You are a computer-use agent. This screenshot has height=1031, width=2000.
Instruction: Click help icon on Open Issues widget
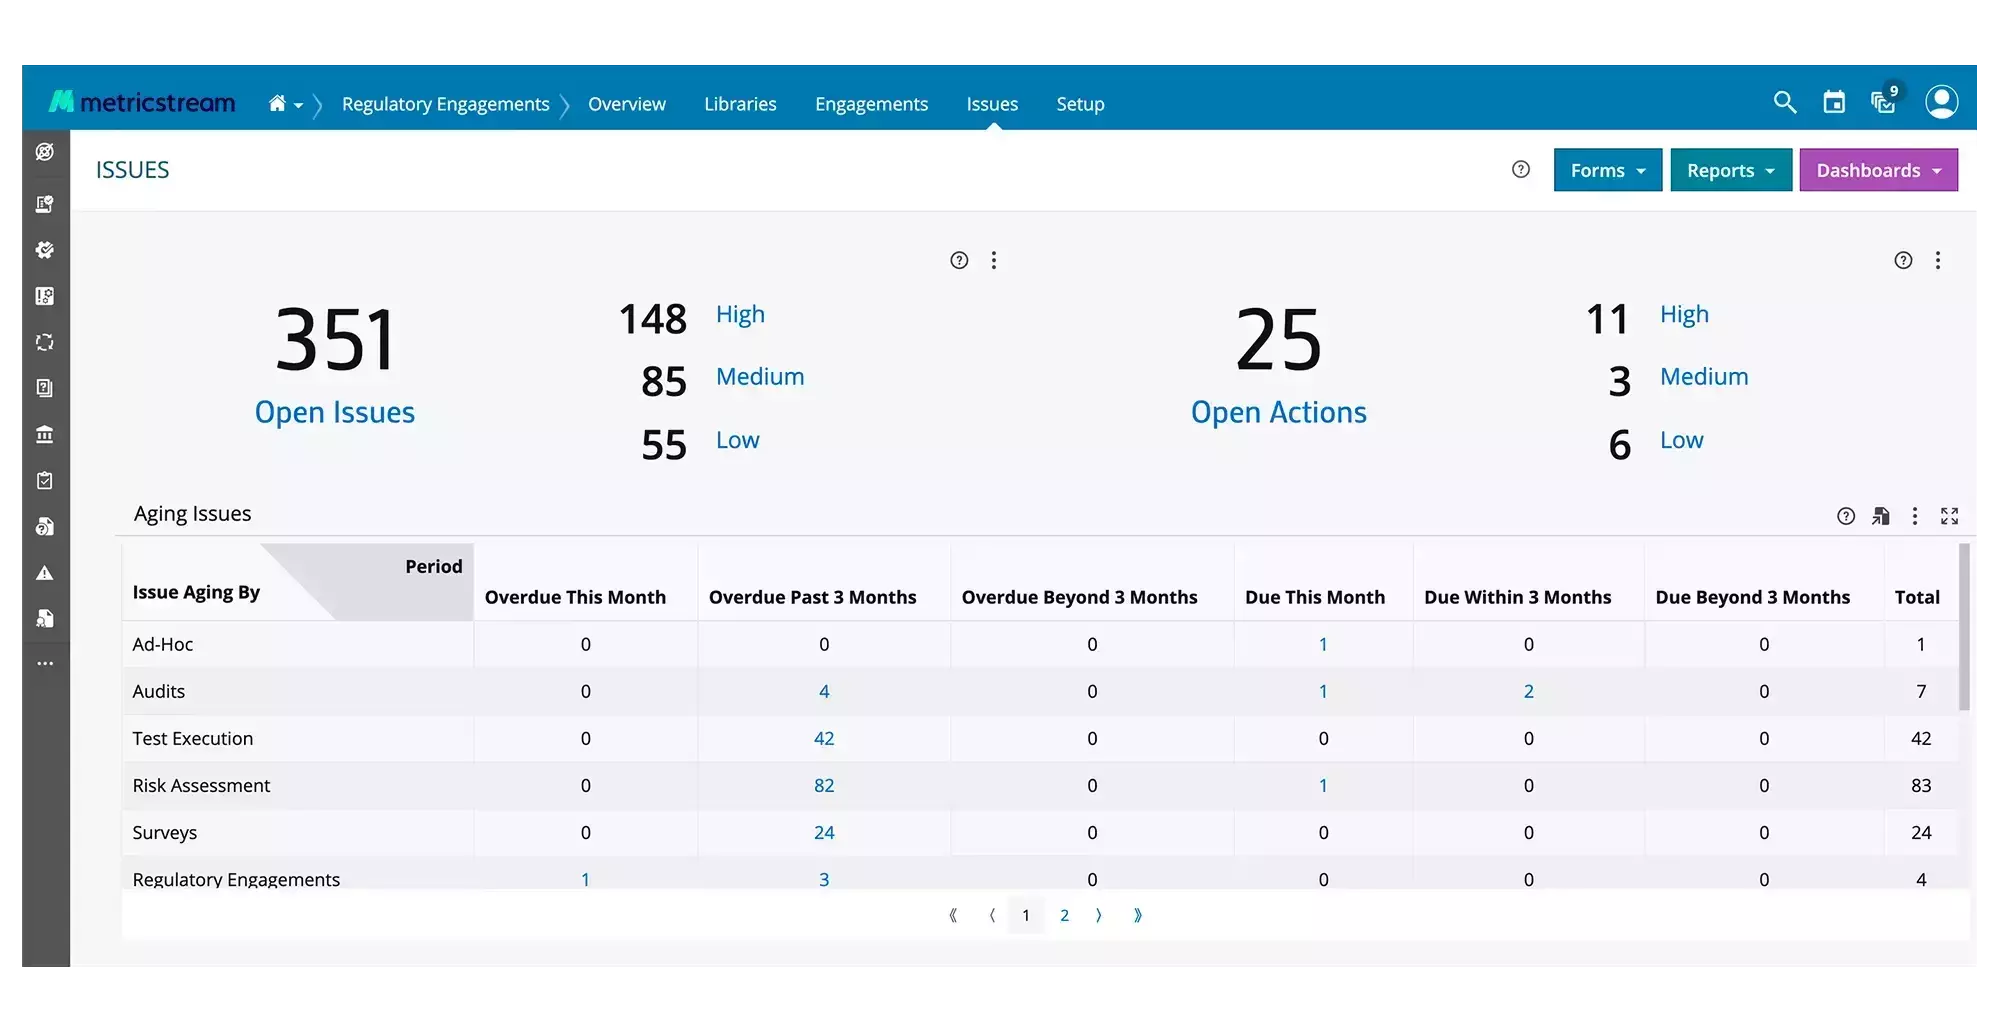click(x=959, y=260)
